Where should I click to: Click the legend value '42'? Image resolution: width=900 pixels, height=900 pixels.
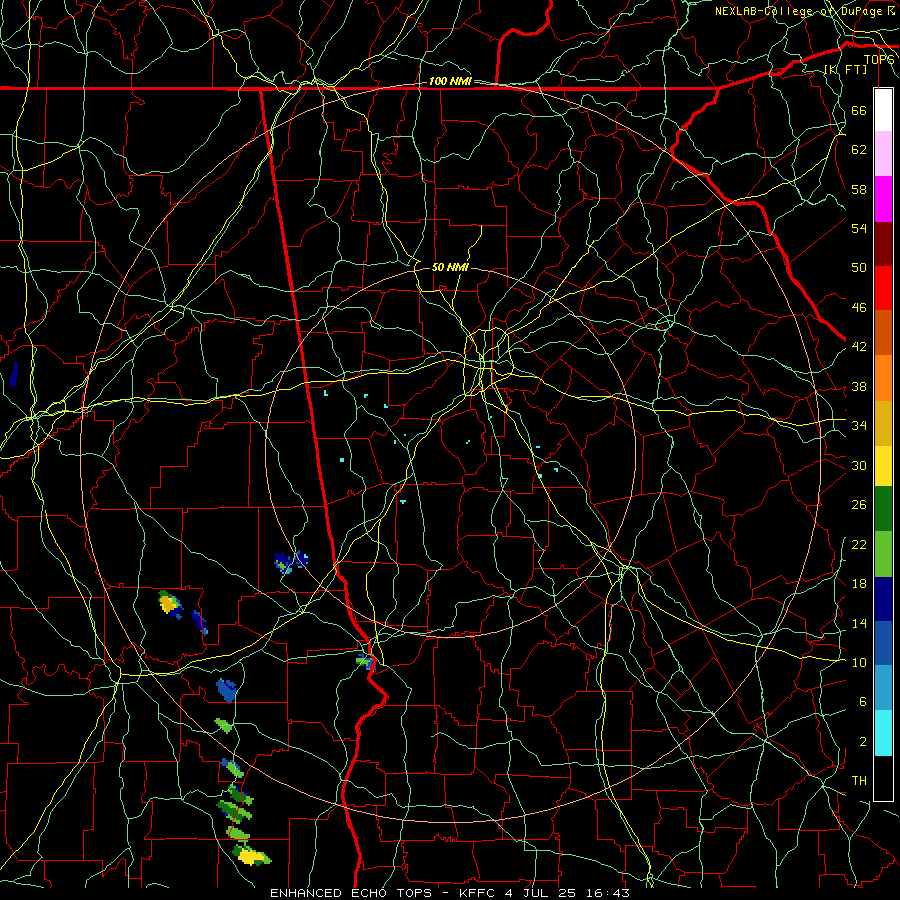click(x=859, y=347)
